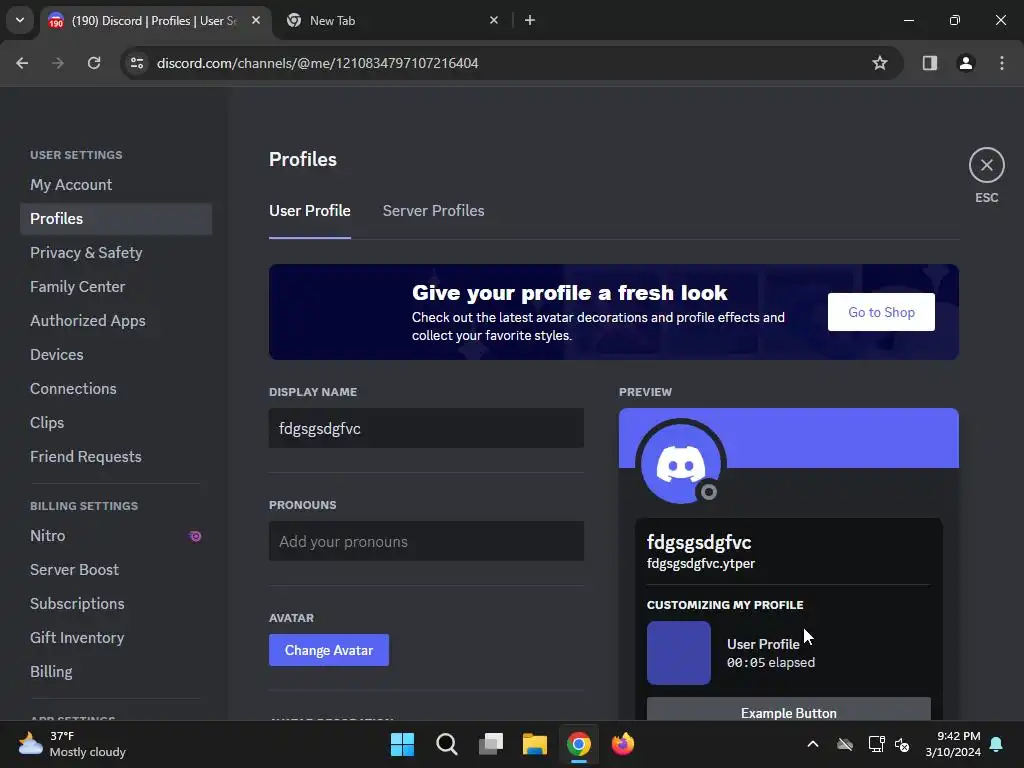
Task: Open the browser side panel
Action: tap(929, 63)
